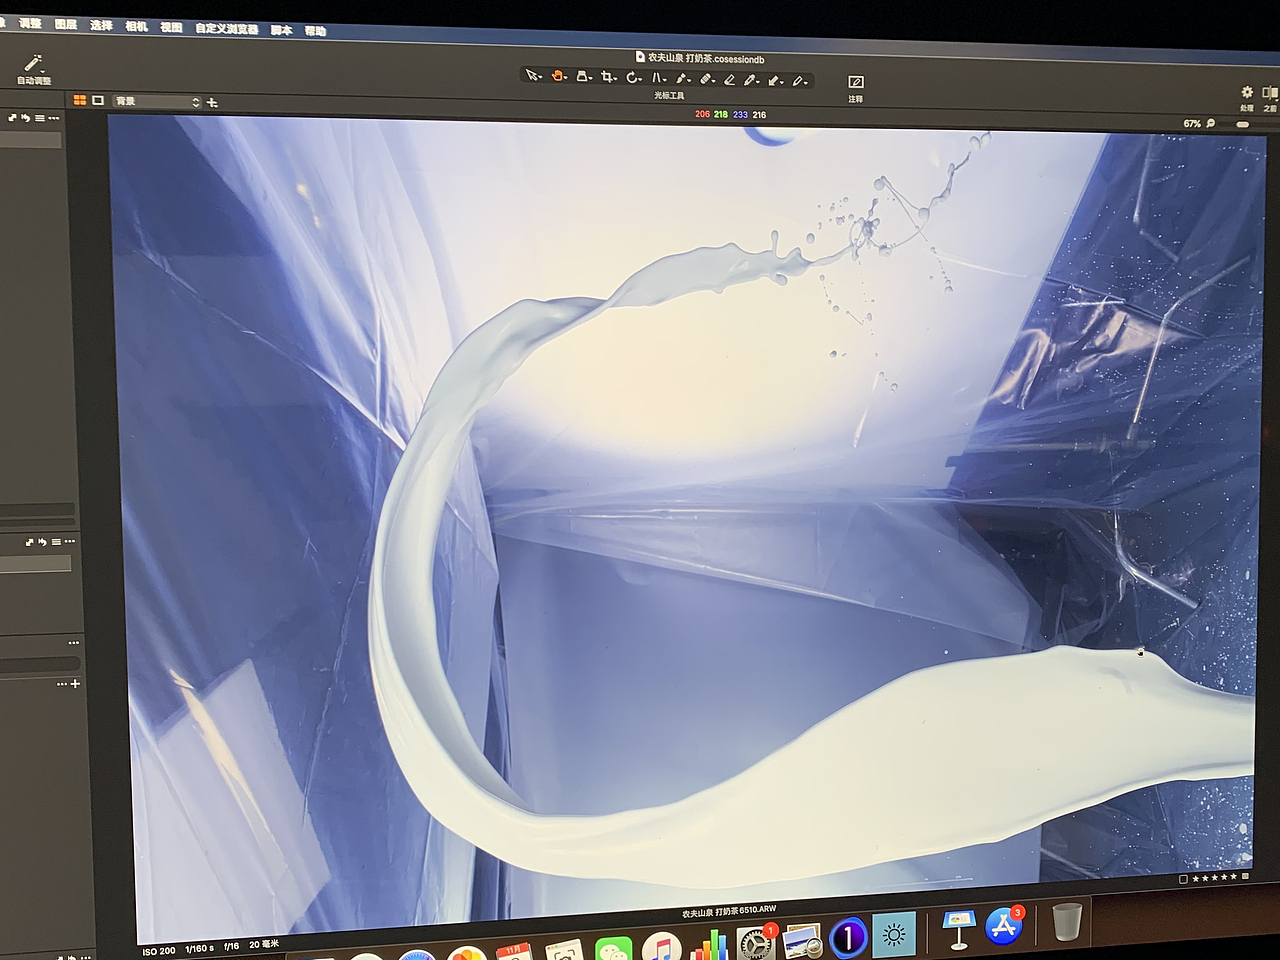Open the 选择 menu
The height and width of the screenshot is (960, 1280).
point(101,25)
